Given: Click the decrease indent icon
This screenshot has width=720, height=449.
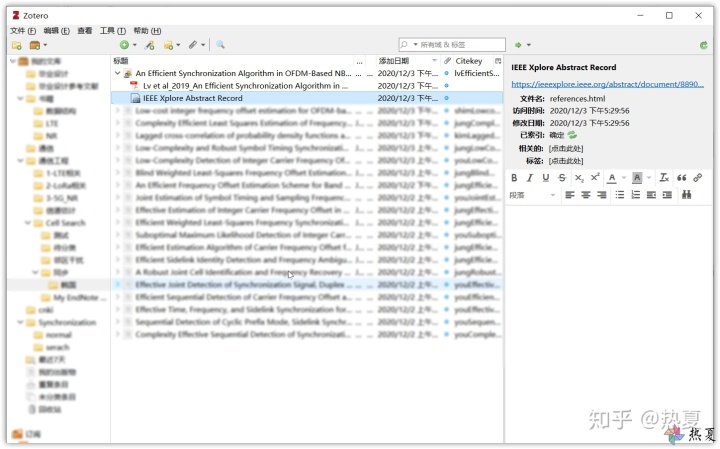Looking at the screenshot, I should click(x=652, y=195).
